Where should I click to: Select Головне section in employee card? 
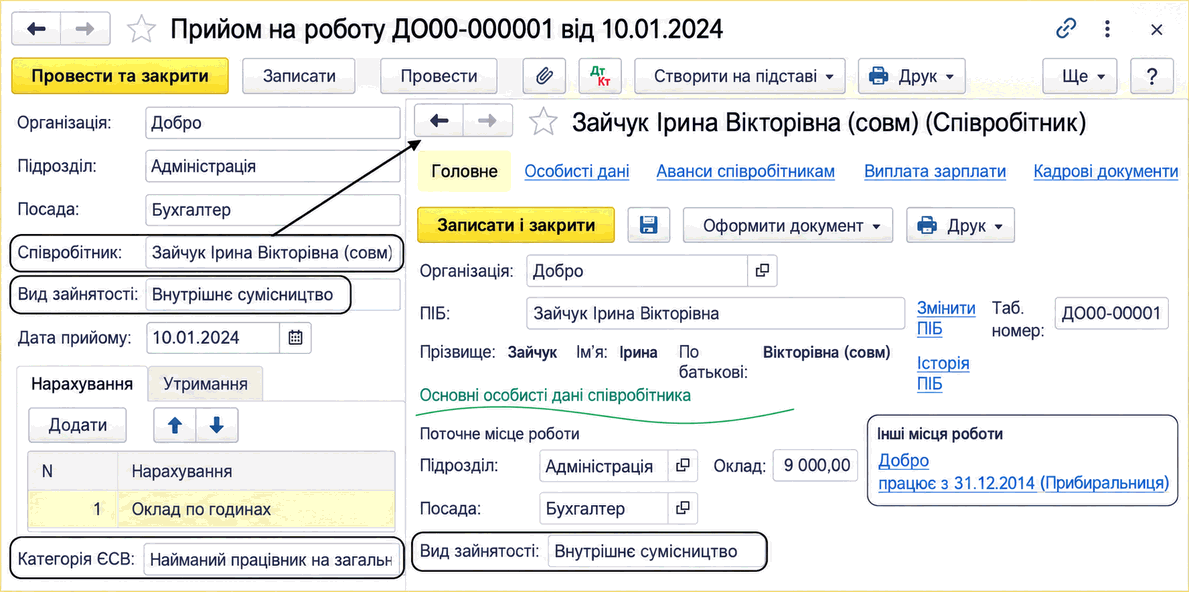click(465, 171)
